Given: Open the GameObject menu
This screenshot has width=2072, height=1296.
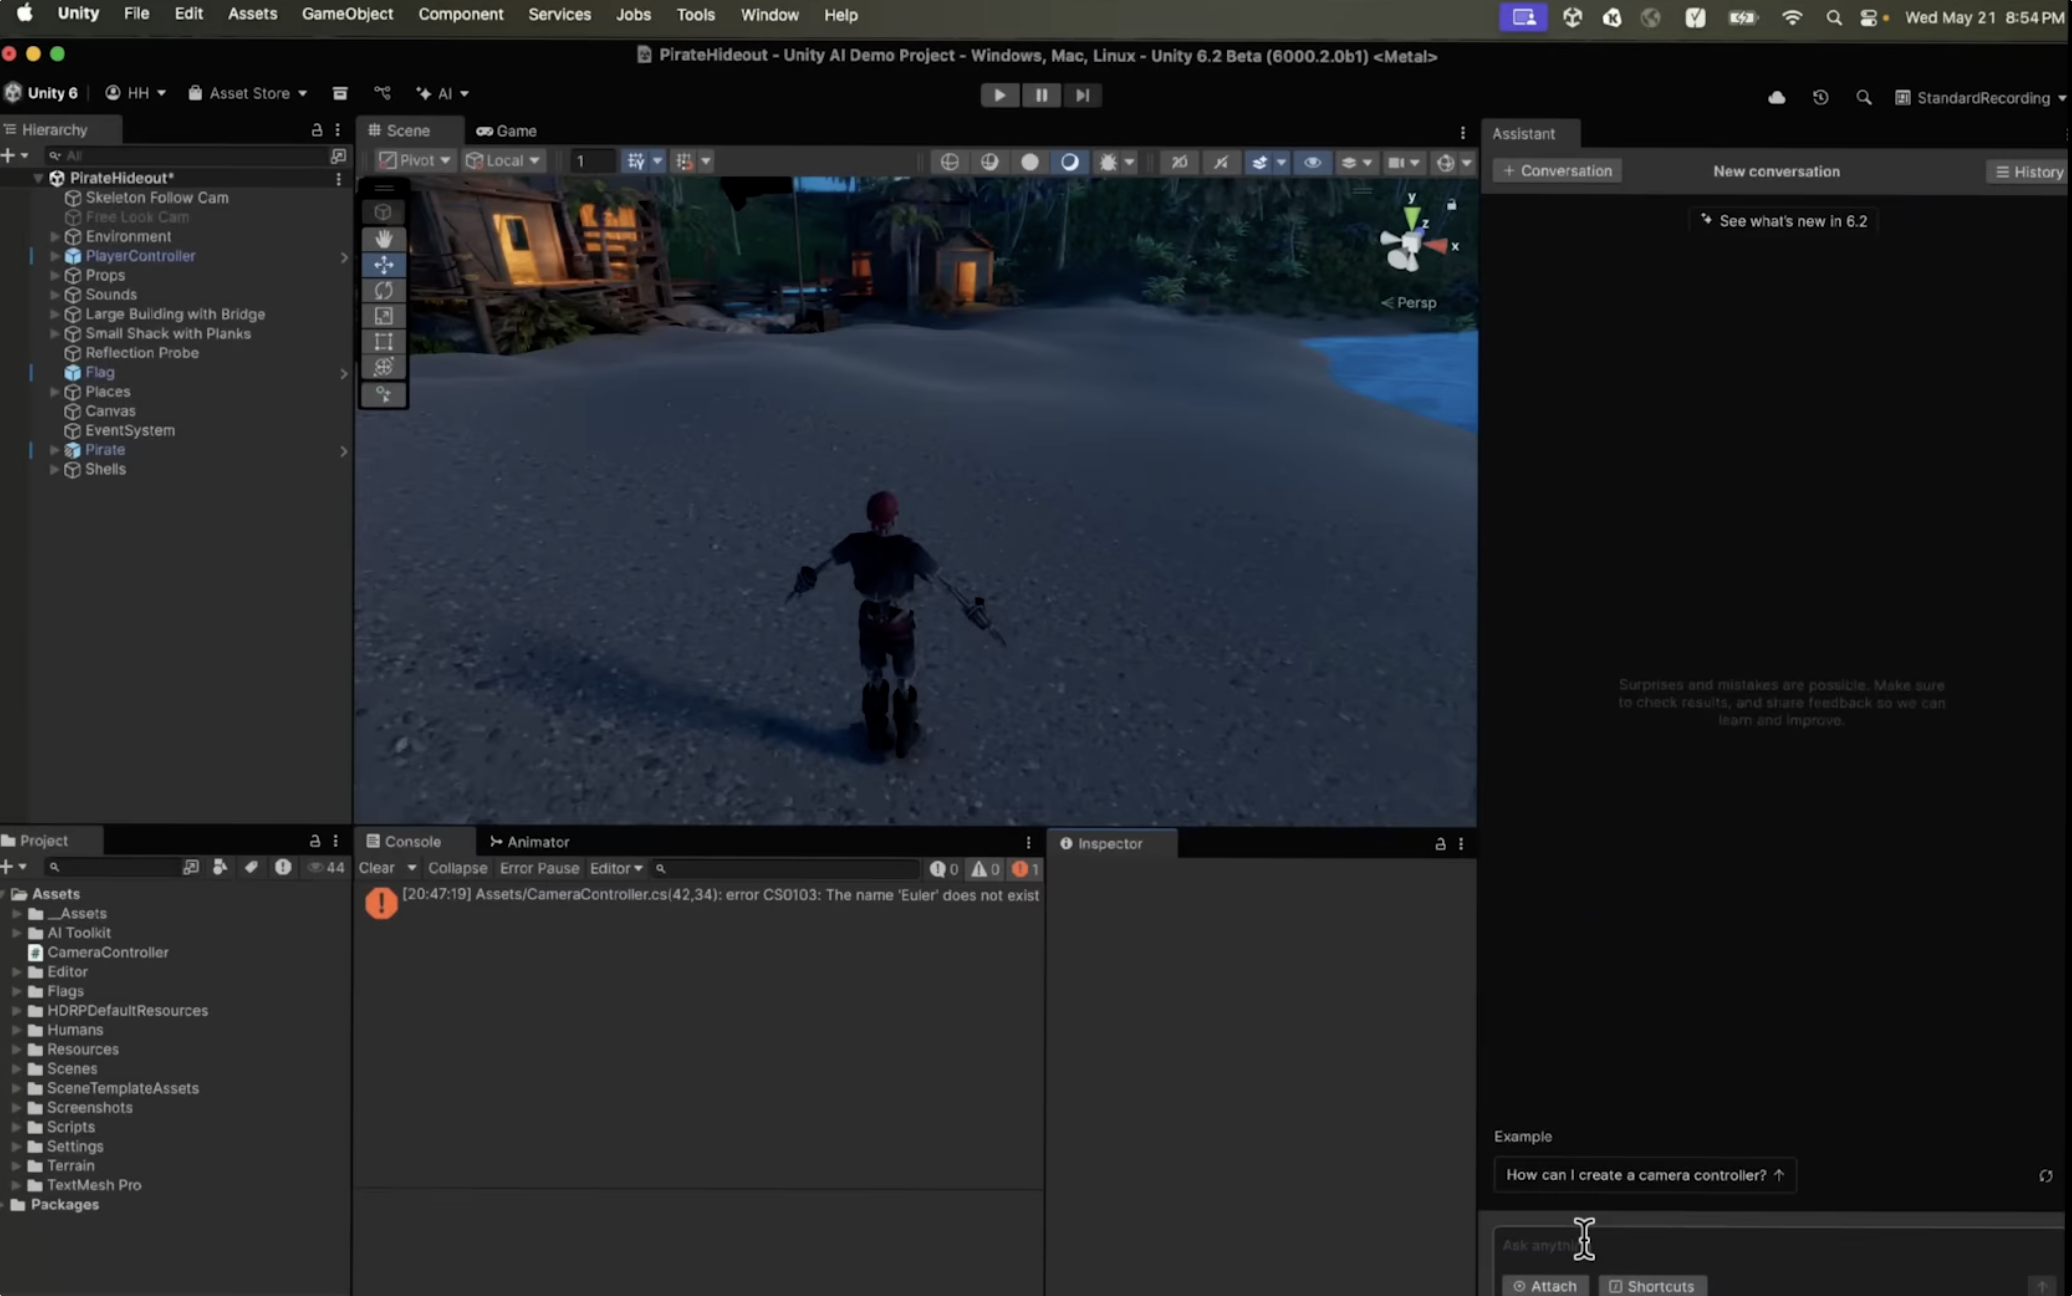Looking at the screenshot, I should (347, 14).
